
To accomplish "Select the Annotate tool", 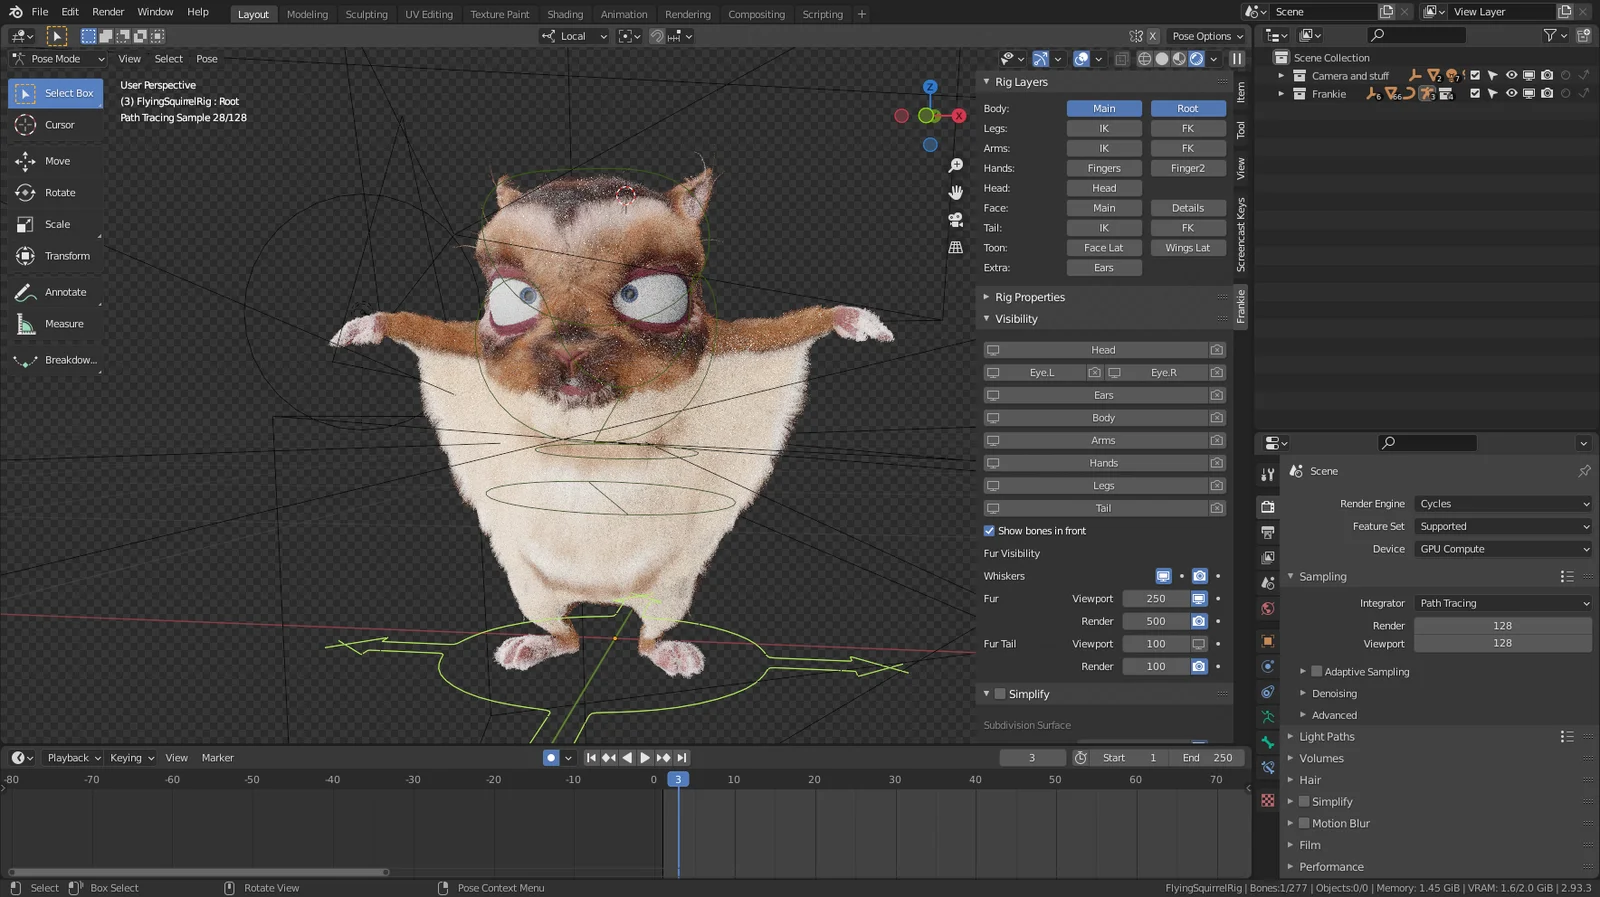I will (55, 292).
